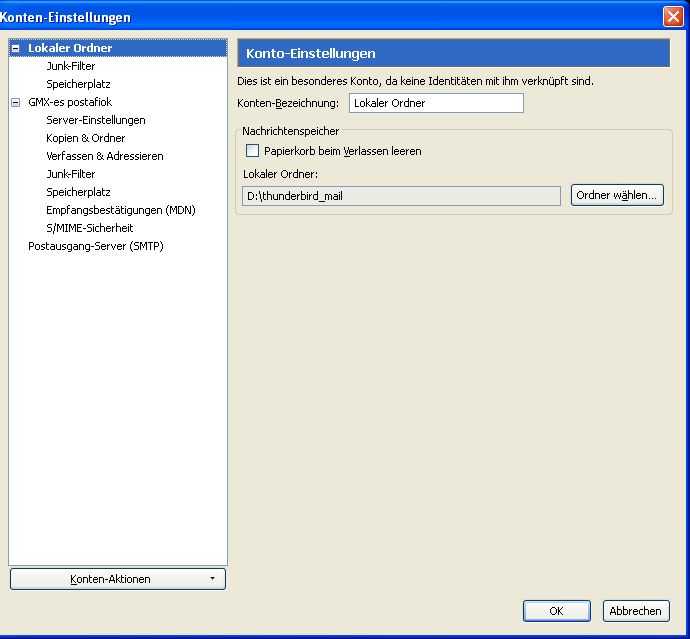Open Server-Einstellungen in the account tree
The image size is (690, 639).
[95, 120]
